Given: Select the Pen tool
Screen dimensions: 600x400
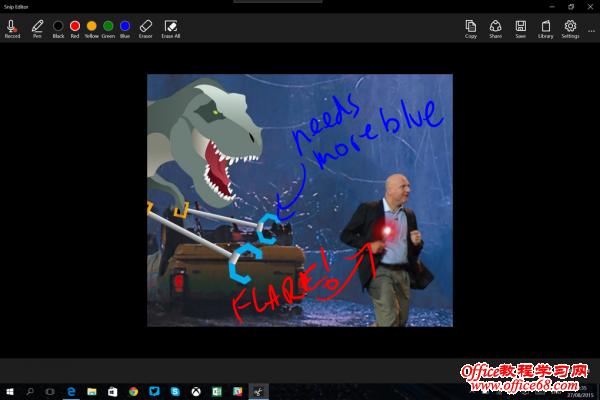Looking at the screenshot, I should [37, 26].
